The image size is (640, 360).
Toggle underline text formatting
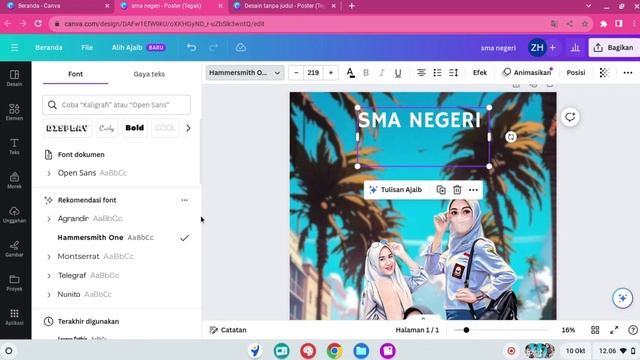click(398, 73)
